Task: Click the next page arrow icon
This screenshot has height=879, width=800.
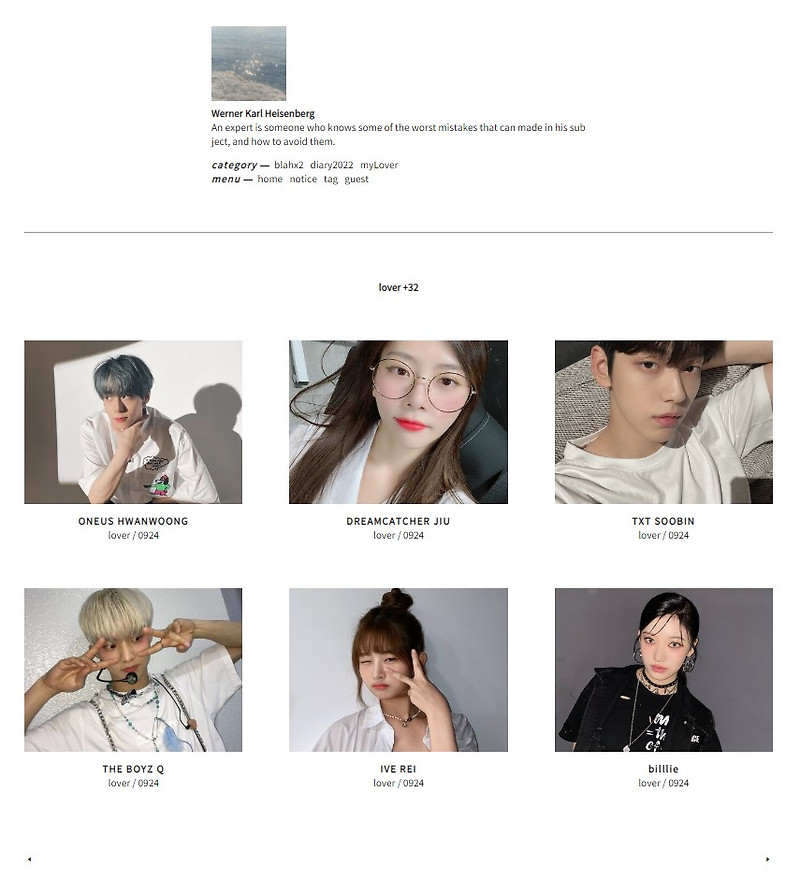Action: 767,859
